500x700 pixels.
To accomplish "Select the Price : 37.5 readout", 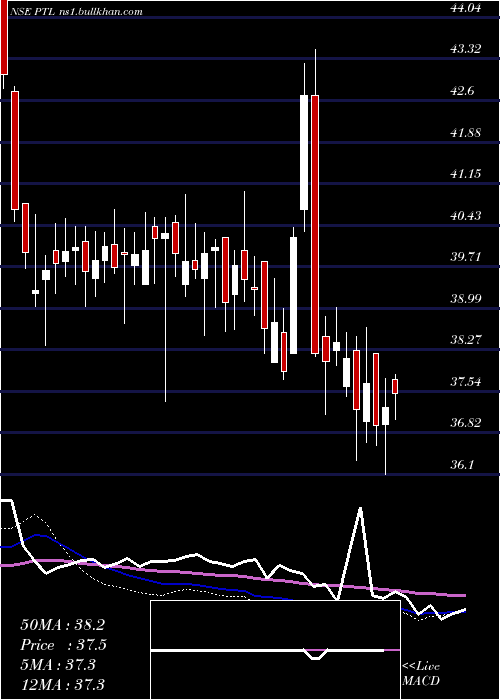I will pyautogui.click(x=63, y=645).
